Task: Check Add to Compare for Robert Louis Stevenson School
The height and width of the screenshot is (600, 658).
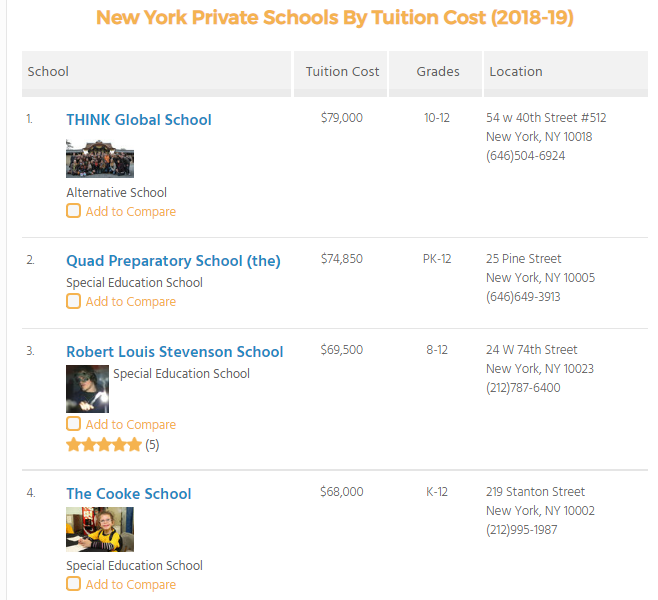Action: point(73,424)
